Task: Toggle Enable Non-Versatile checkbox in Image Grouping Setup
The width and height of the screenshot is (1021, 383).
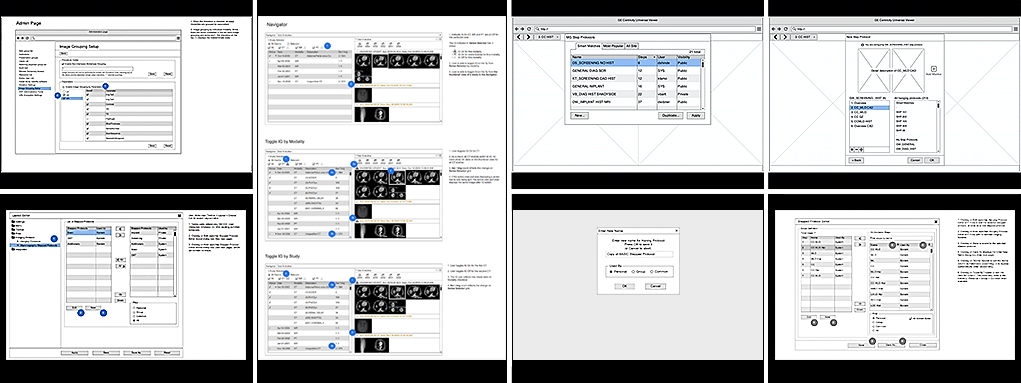Action: [x=63, y=64]
